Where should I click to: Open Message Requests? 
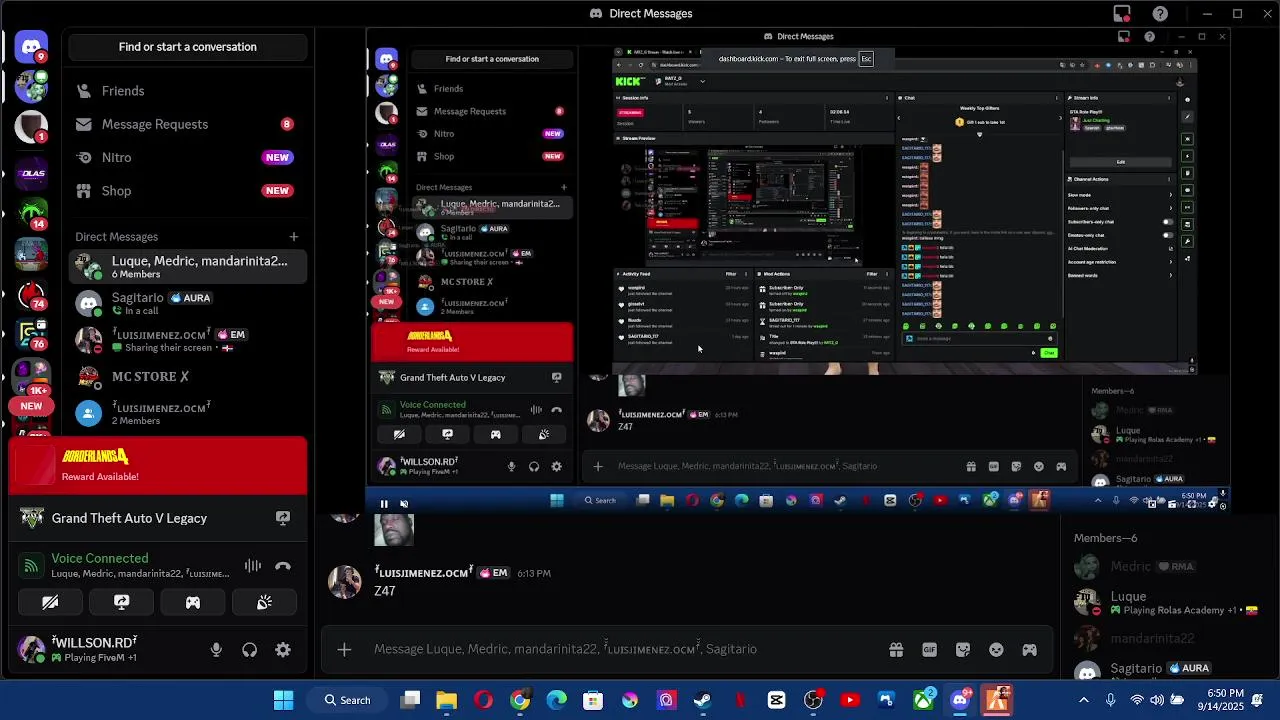click(188, 124)
